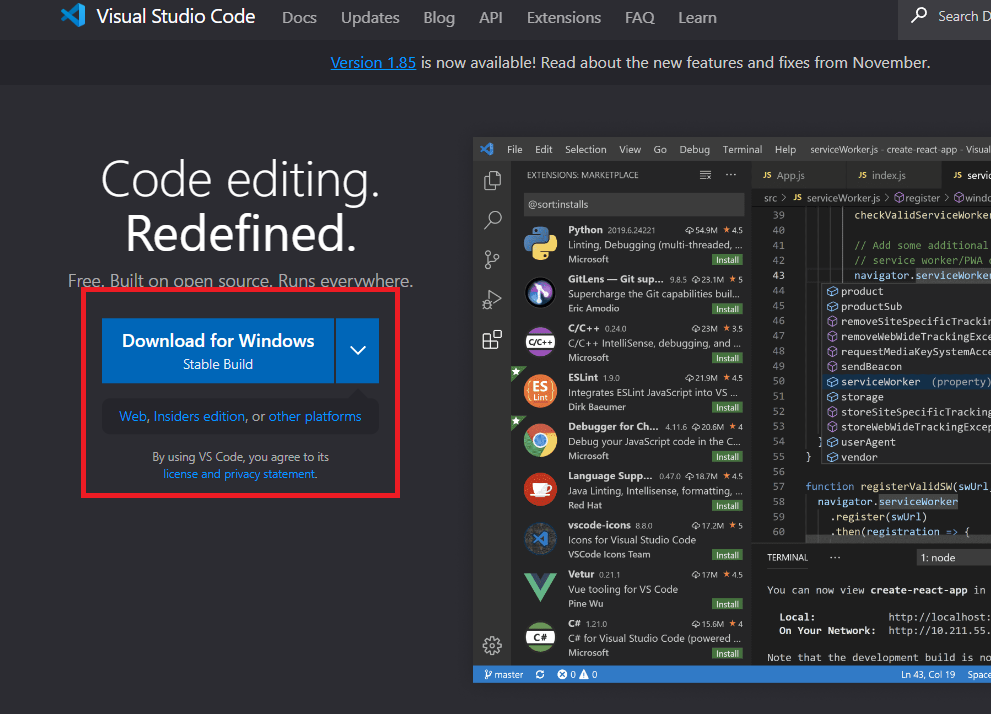993x714 pixels.
Task: Click the Visual Studio Code title text
Action: [175, 16]
